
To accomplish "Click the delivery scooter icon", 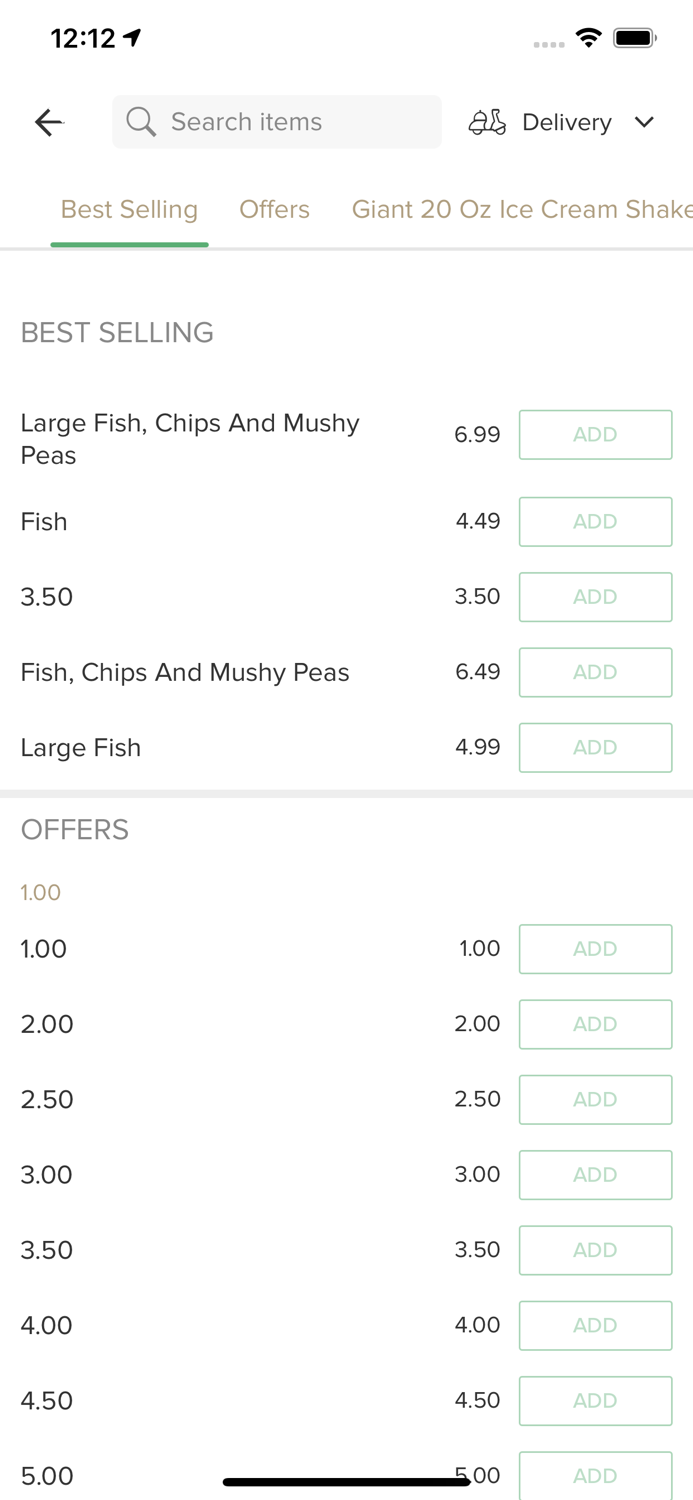I will [x=487, y=122].
